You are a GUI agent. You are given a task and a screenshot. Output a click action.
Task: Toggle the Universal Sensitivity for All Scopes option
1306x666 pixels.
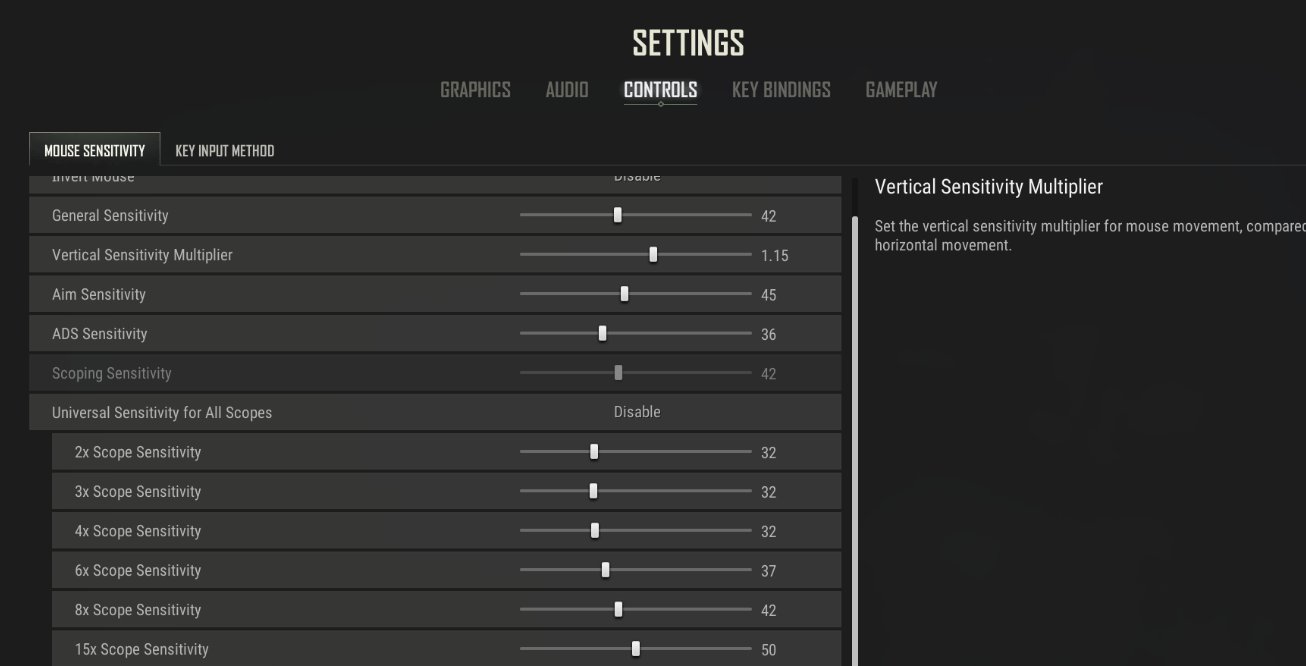point(637,412)
